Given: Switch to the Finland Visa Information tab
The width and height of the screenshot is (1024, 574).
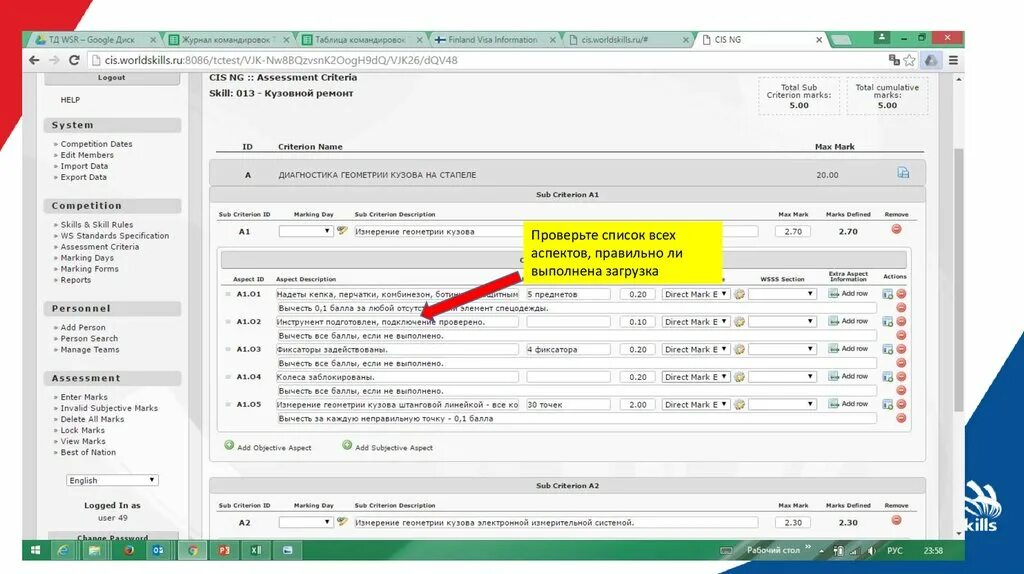Looking at the screenshot, I should (492, 40).
